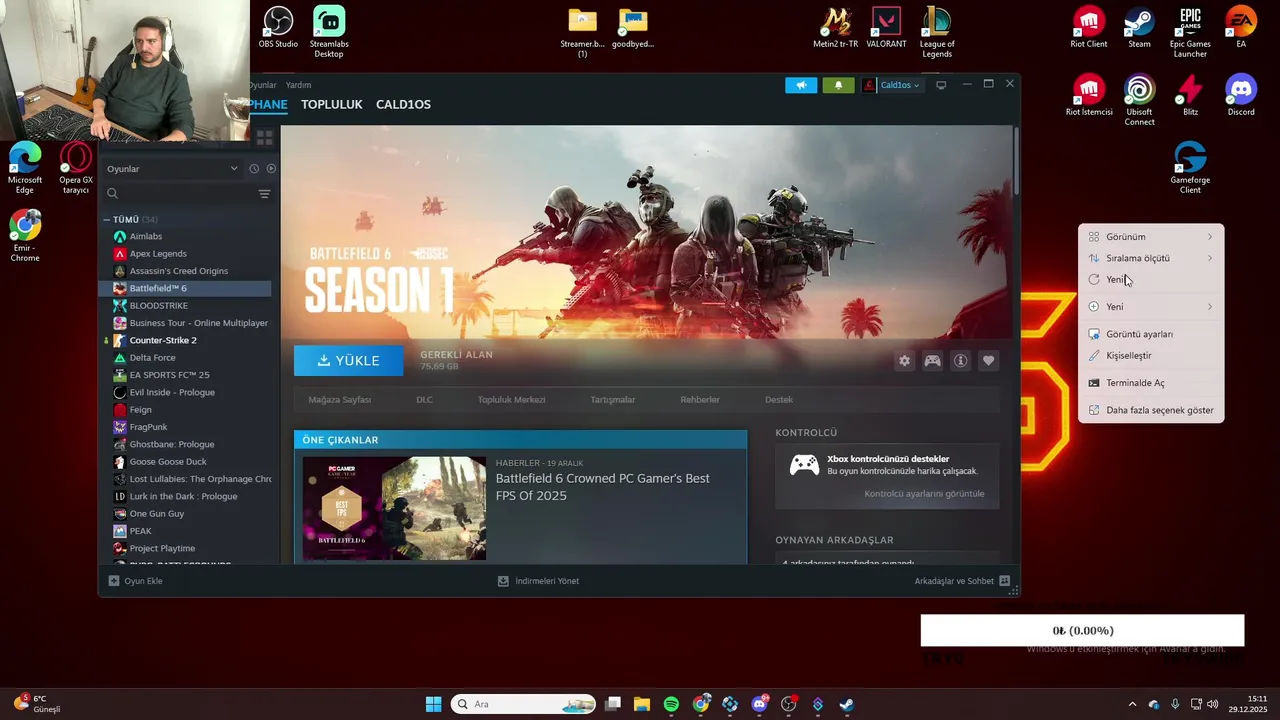This screenshot has width=1280, height=720.
Task: Open File Explorer on taskbar
Action: pos(641,704)
